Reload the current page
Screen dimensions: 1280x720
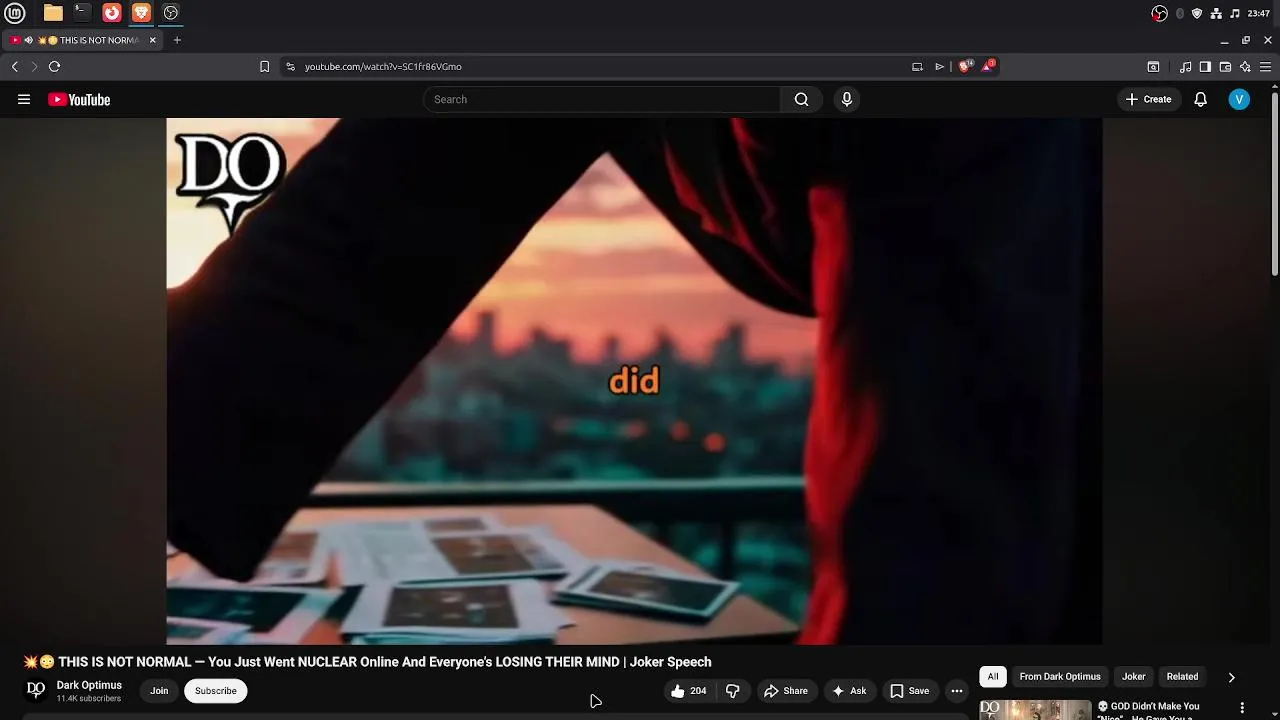54,66
